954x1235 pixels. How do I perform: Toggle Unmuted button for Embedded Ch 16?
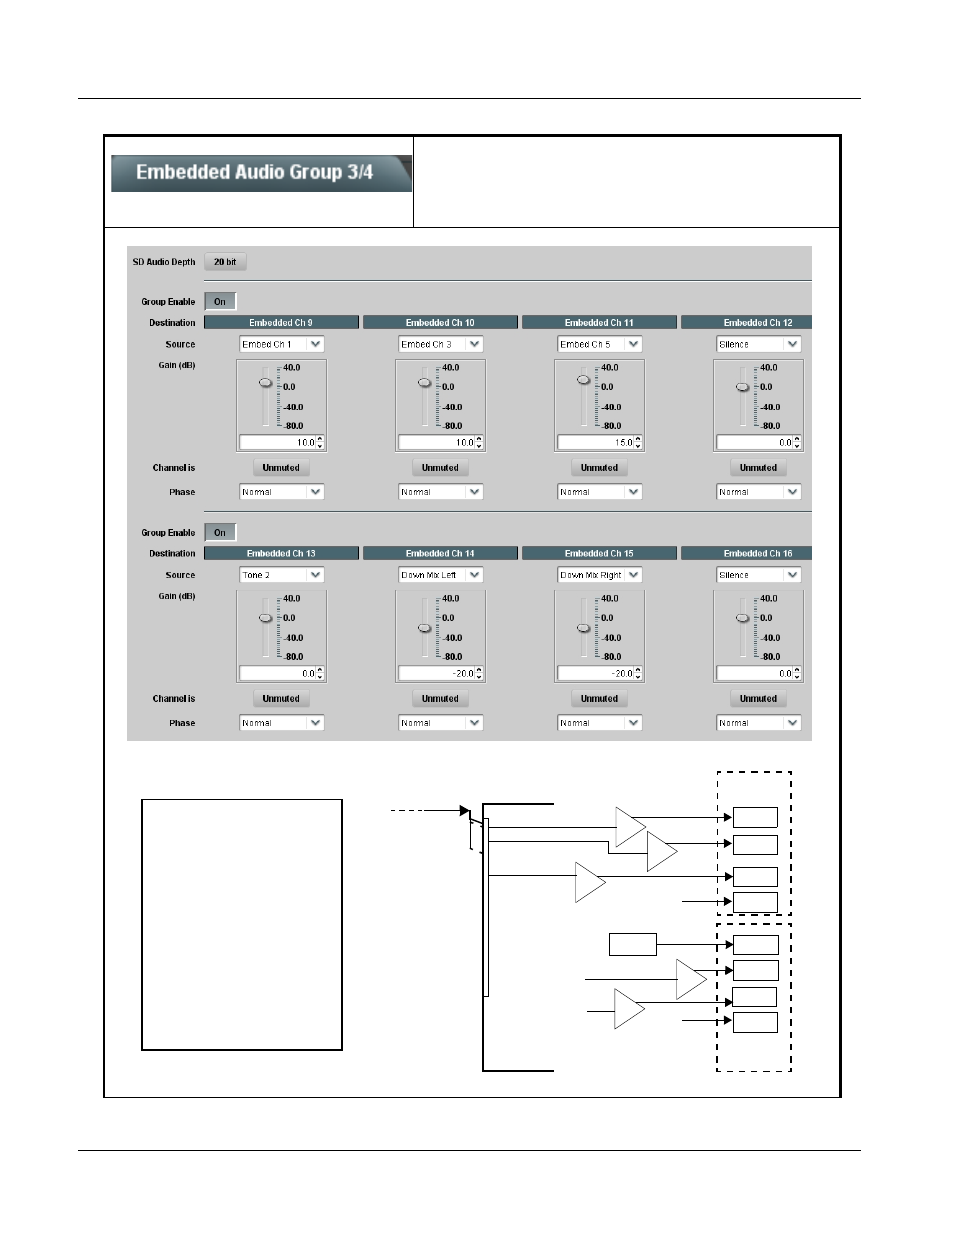tap(758, 699)
